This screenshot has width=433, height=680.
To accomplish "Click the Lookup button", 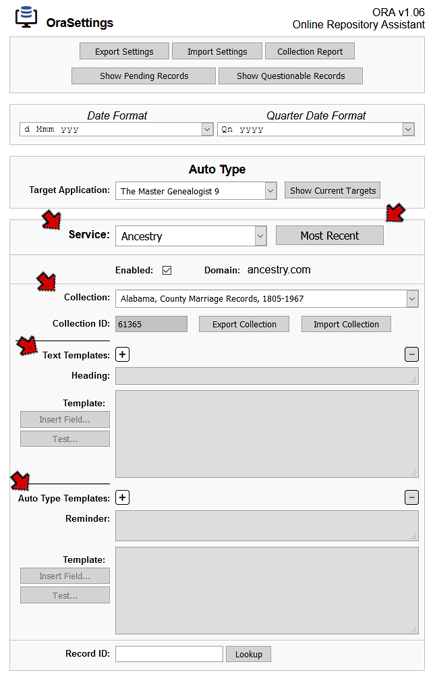I will [249, 654].
